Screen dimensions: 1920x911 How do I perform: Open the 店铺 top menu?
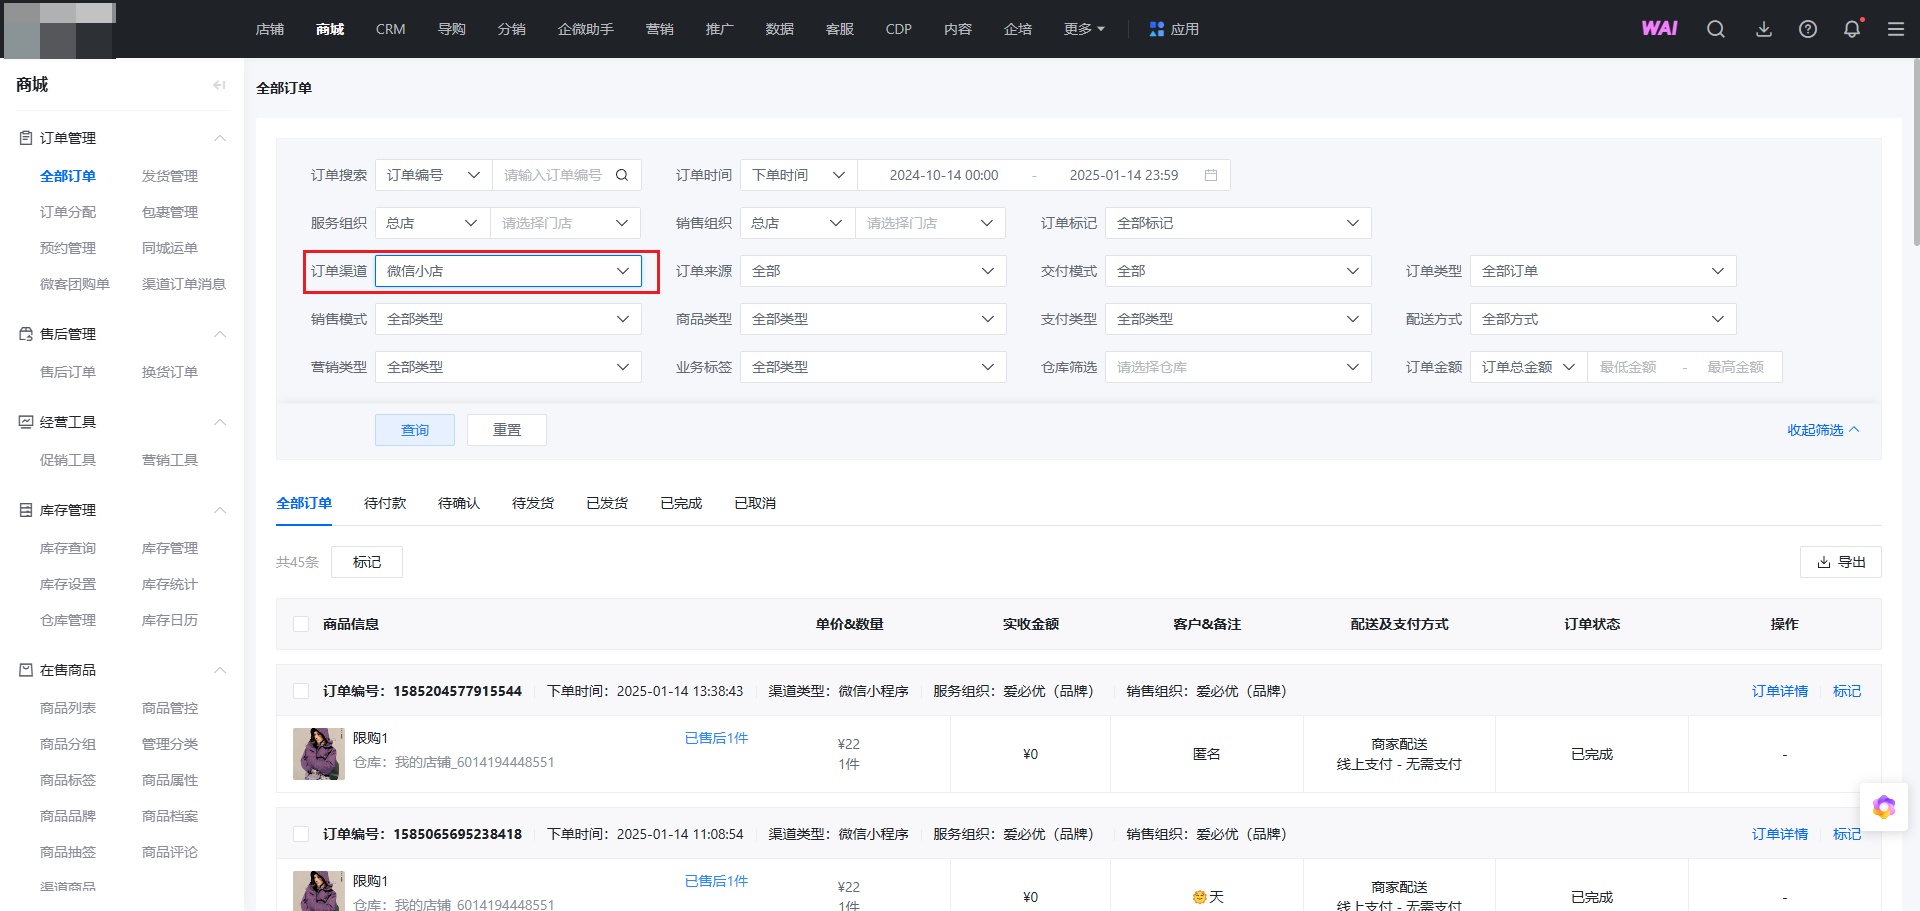[x=270, y=29]
